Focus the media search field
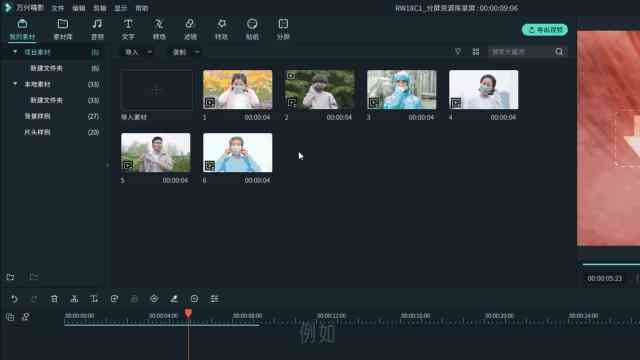 [x=521, y=52]
